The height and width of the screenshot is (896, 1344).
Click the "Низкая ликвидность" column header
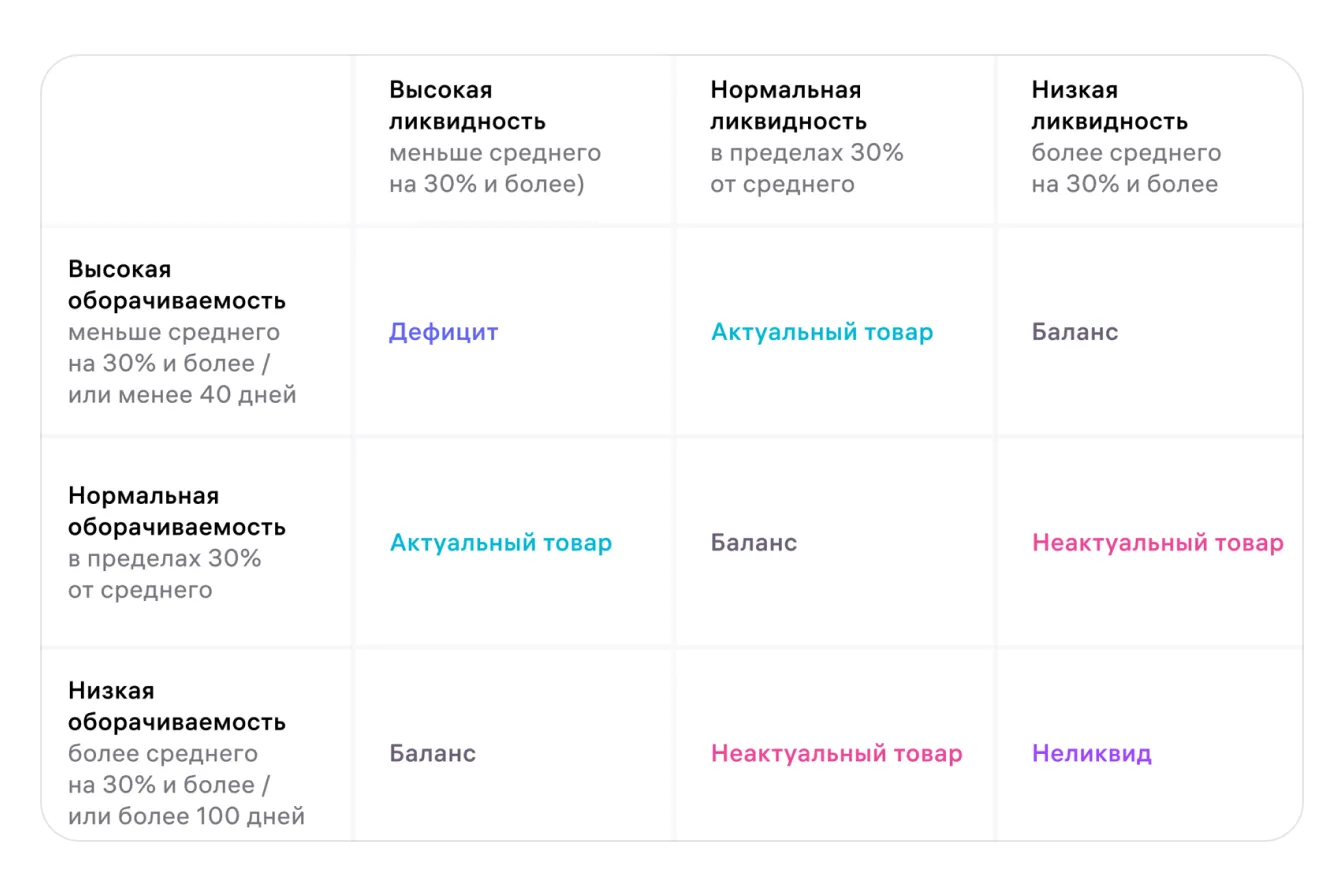point(1109,106)
